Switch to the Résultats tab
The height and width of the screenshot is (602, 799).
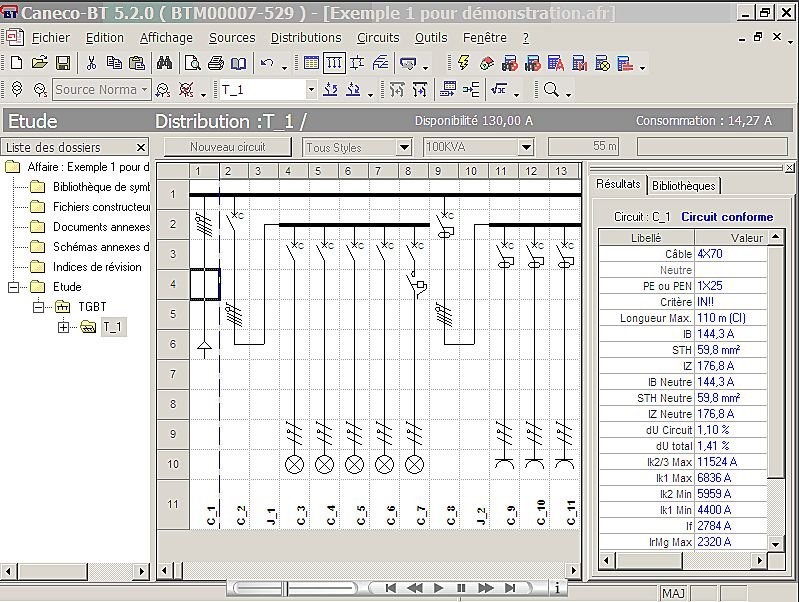(x=618, y=184)
